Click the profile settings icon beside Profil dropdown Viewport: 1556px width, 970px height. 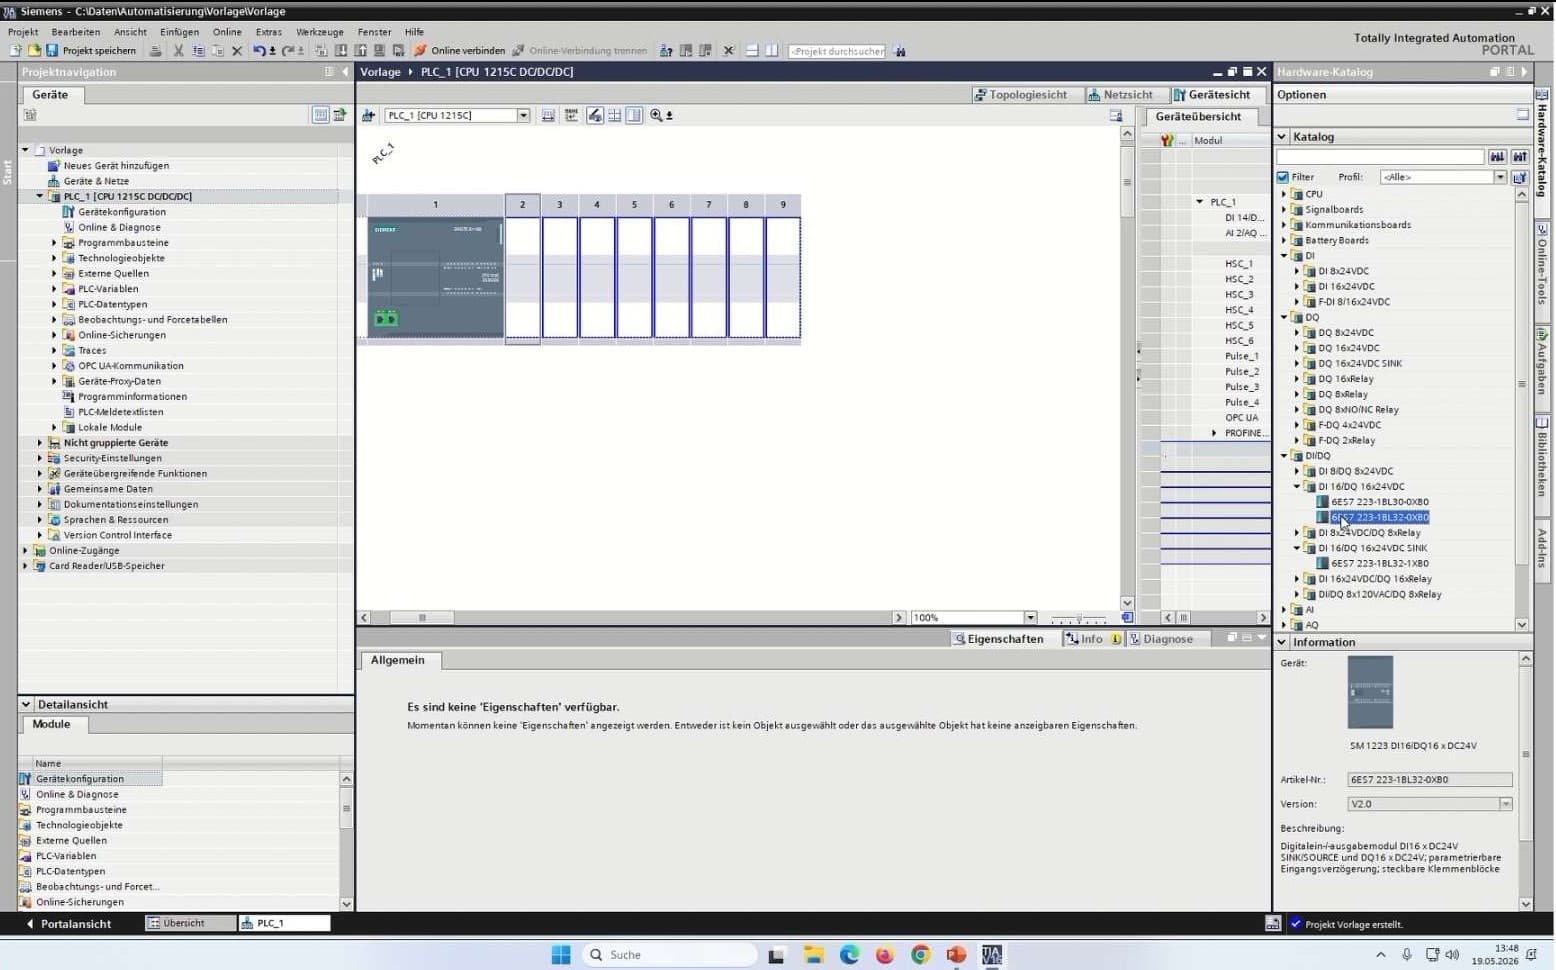point(1519,177)
